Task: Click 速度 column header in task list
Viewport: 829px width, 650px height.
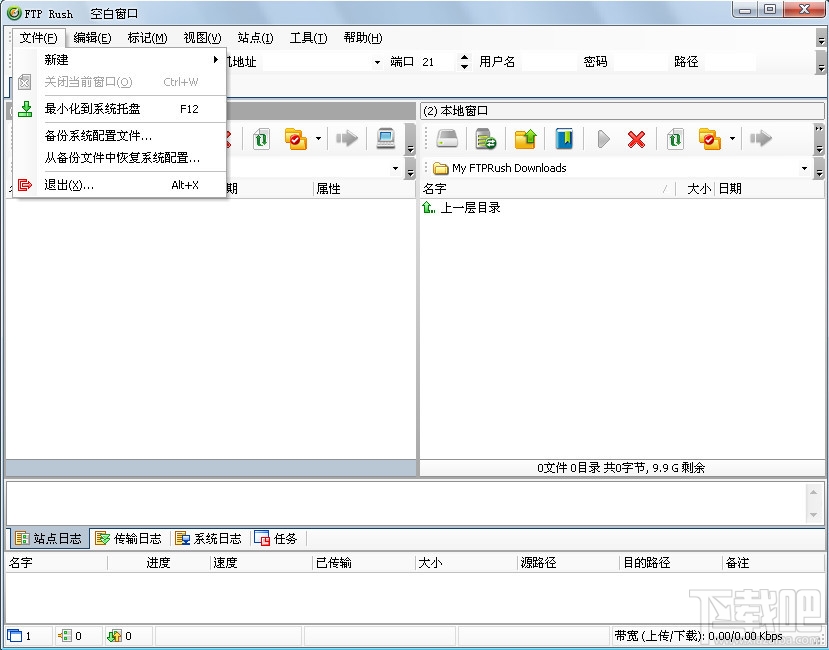Action: click(261, 563)
